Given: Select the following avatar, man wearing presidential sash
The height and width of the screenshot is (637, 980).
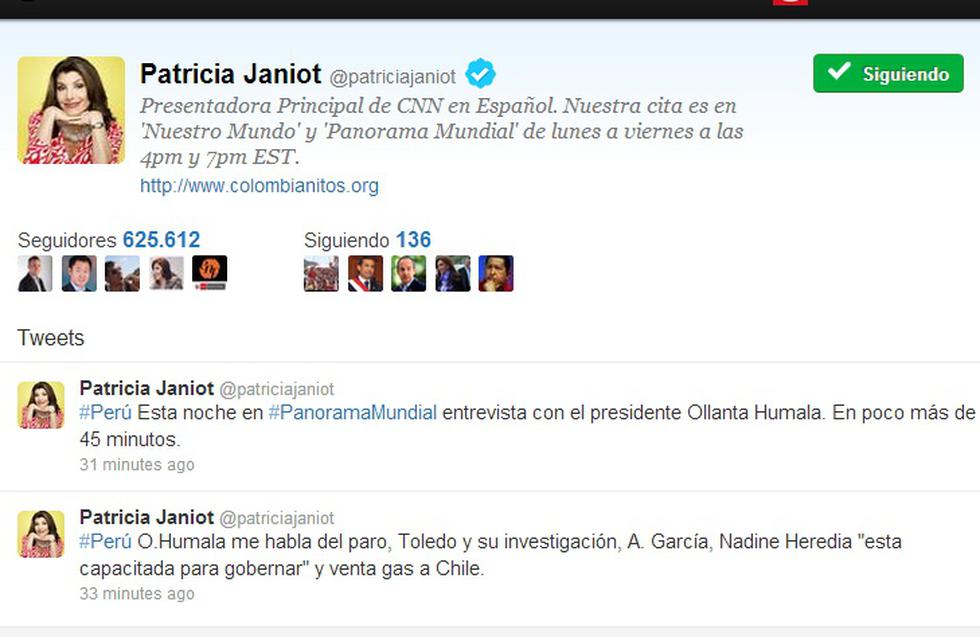Looking at the screenshot, I should click(365, 273).
